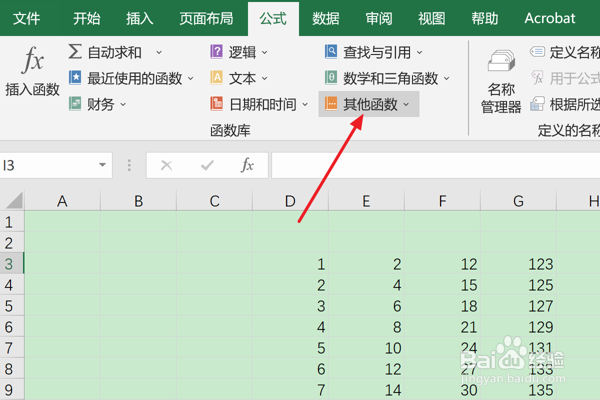The height and width of the screenshot is (400, 600).
Task: Select column B header
Action: (139, 201)
